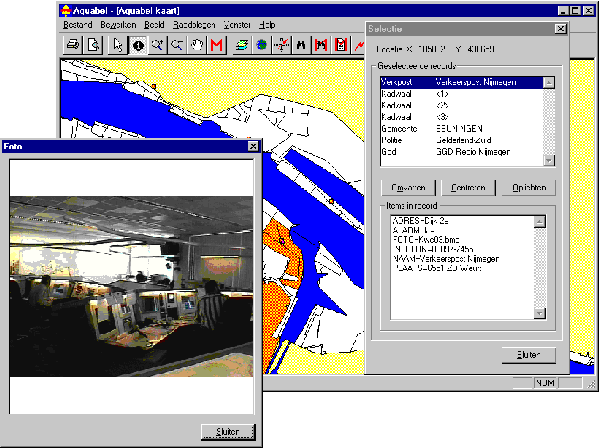Open the Beeld menu
Viewport: 599px width, 448px height.
pos(154,25)
